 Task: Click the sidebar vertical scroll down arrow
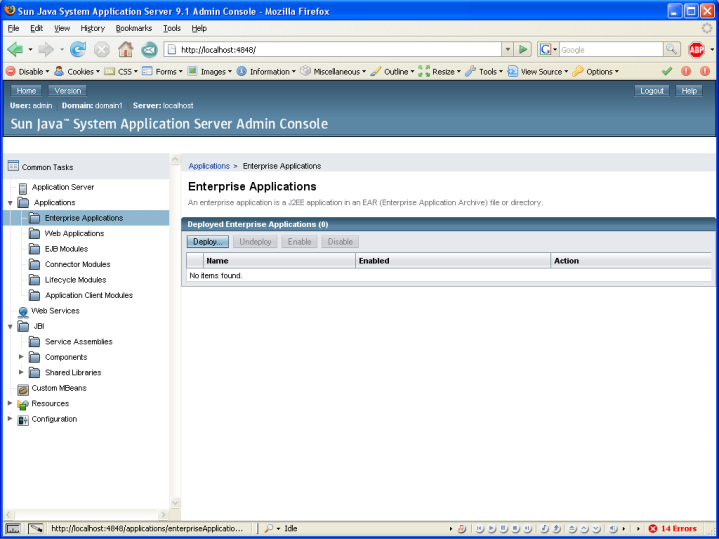pyautogui.click(x=175, y=503)
